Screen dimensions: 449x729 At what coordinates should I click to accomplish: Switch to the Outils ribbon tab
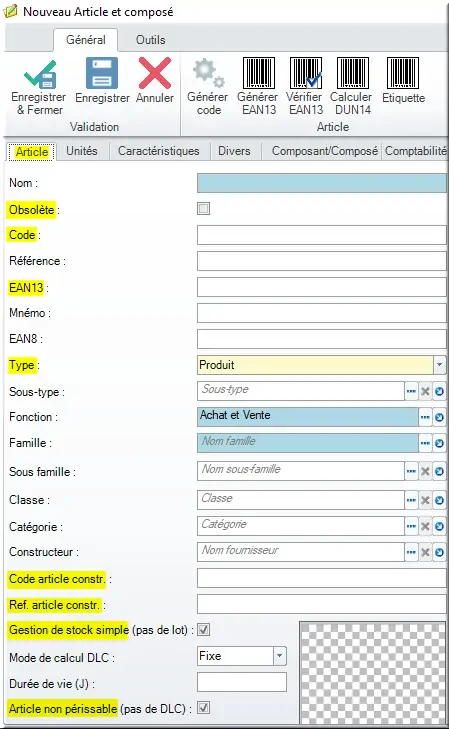click(151, 40)
